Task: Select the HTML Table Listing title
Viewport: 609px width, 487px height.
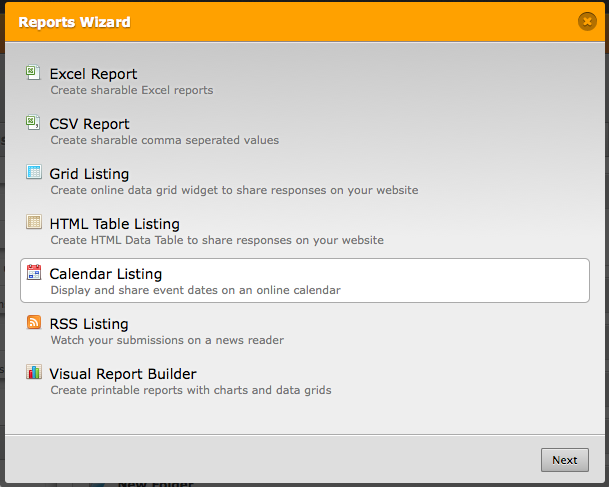Action: 114,224
